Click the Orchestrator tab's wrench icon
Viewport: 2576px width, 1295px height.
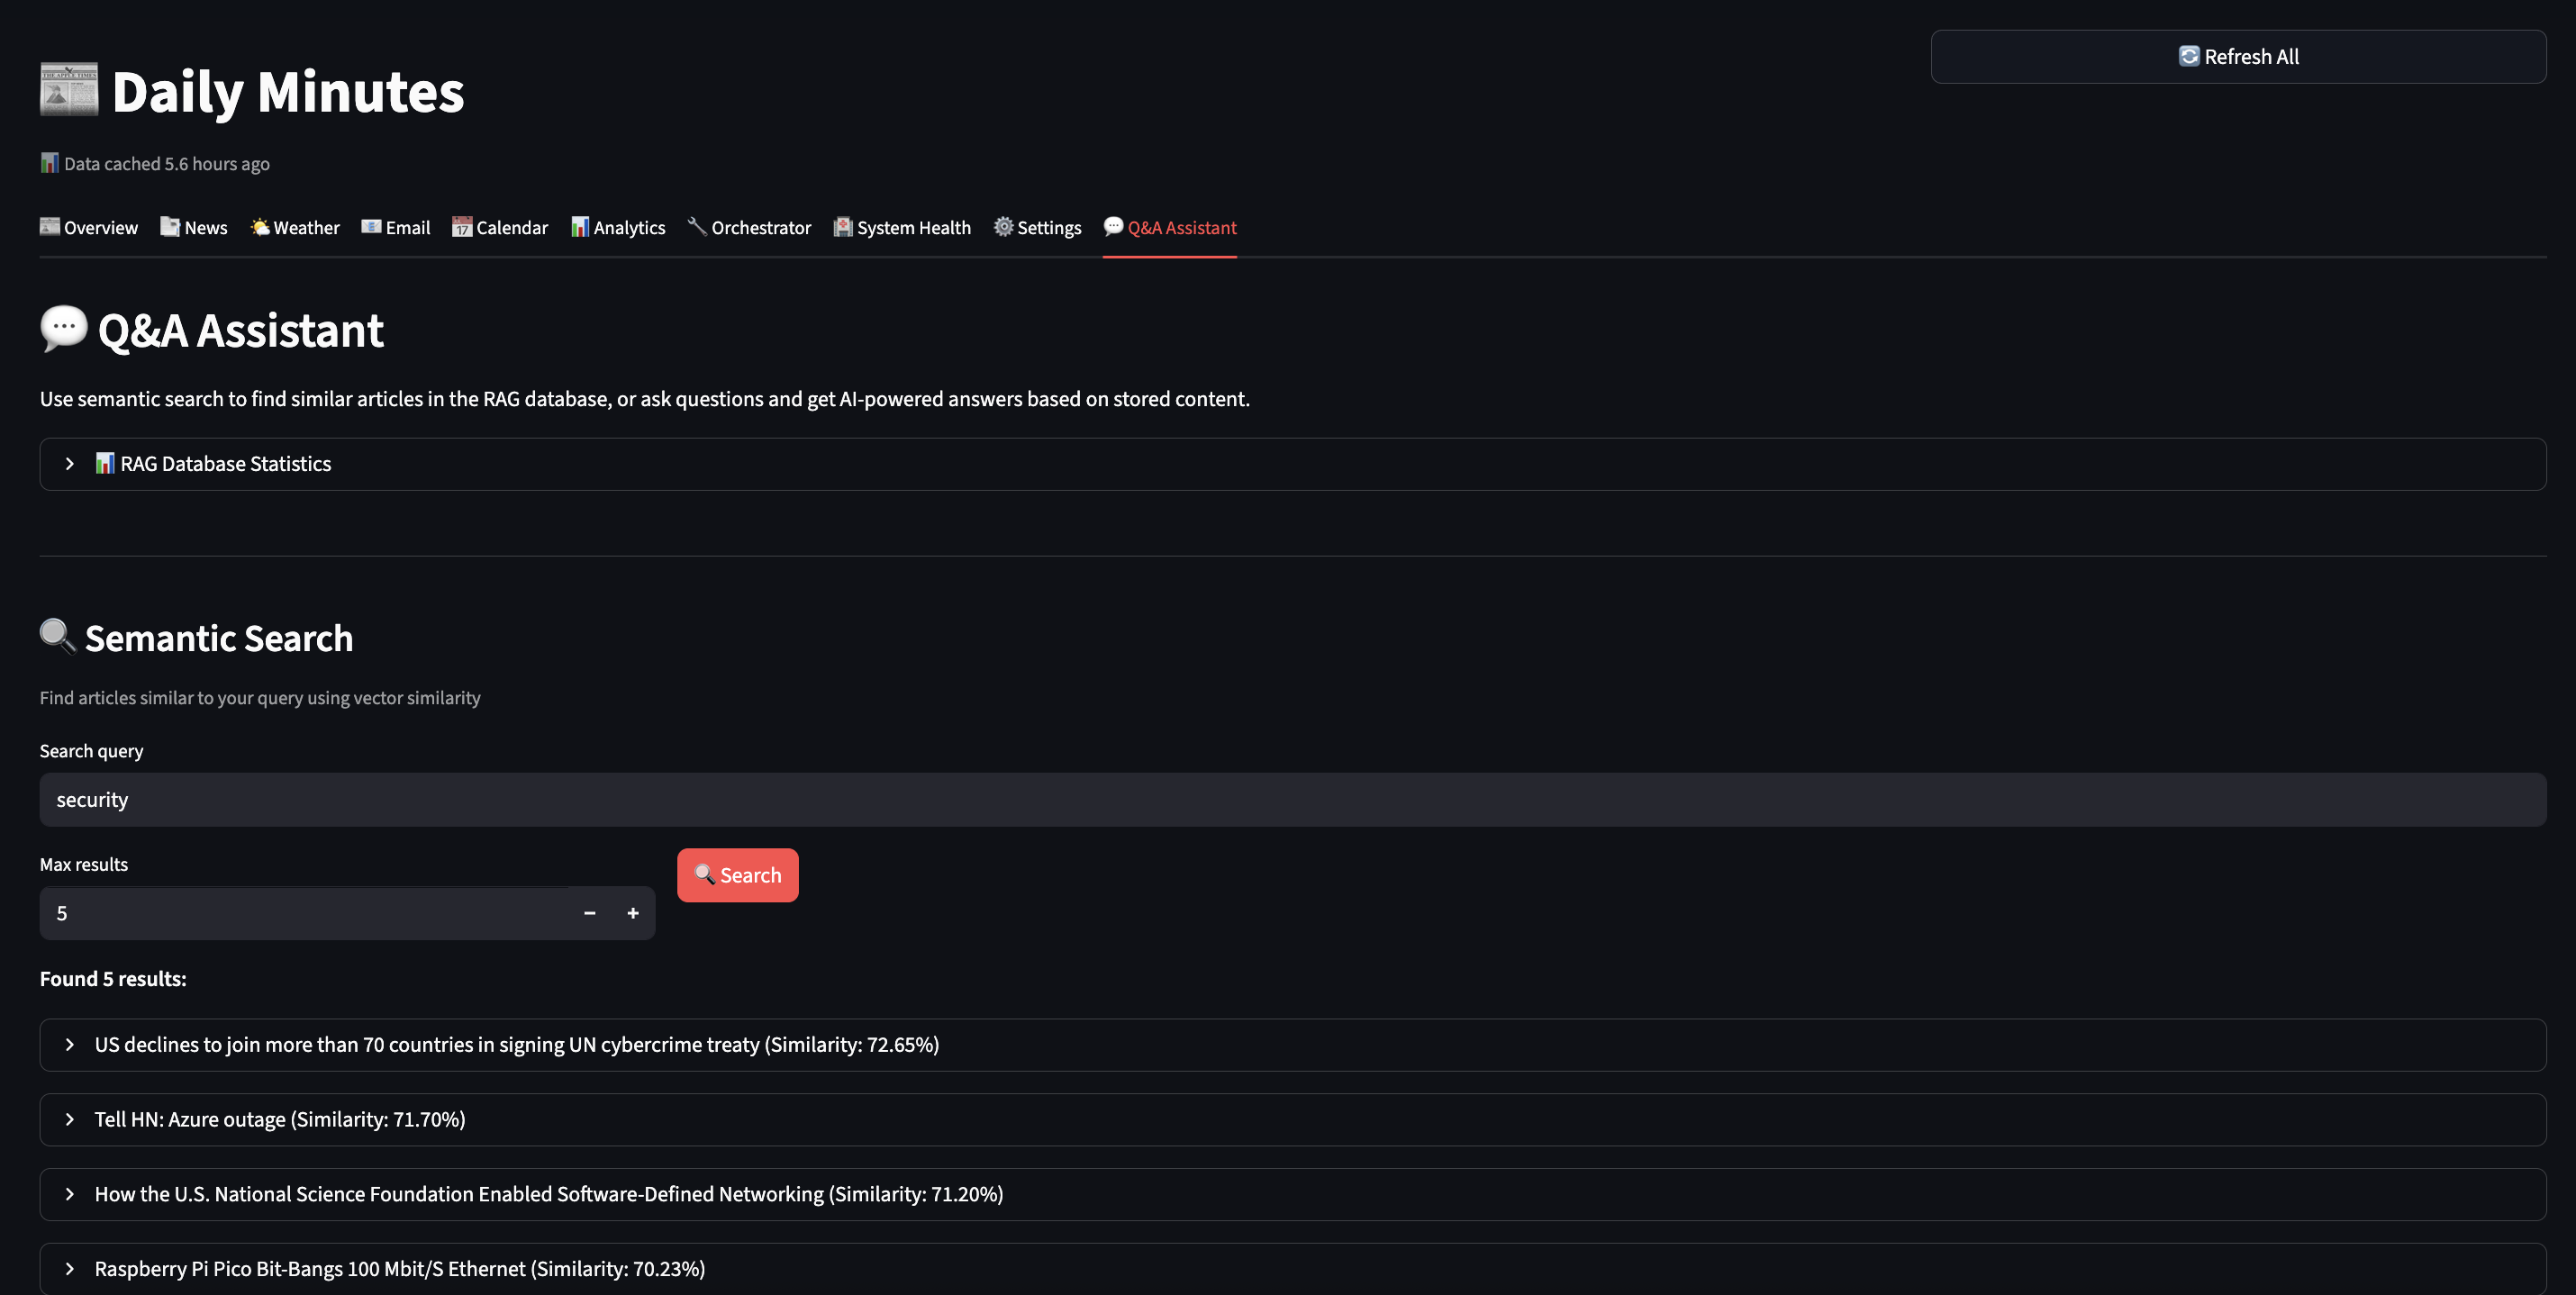[x=697, y=227]
